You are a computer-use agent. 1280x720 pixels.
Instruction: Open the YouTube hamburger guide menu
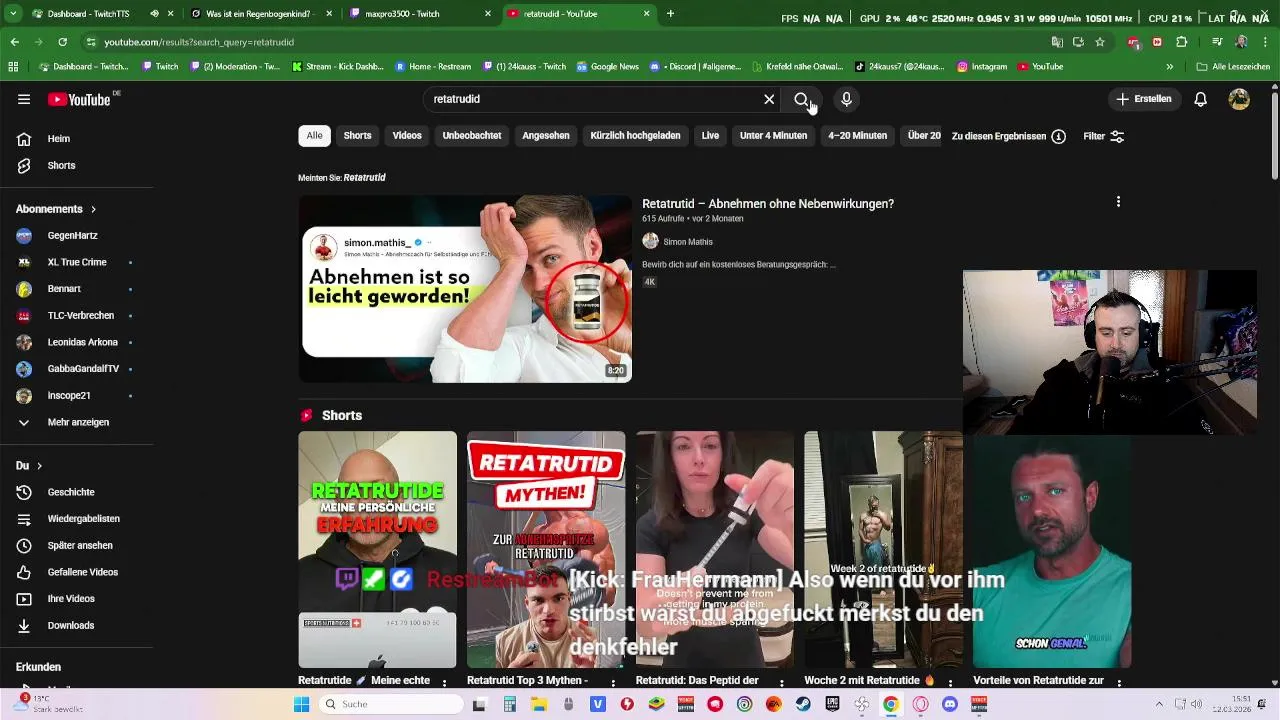(24, 99)
